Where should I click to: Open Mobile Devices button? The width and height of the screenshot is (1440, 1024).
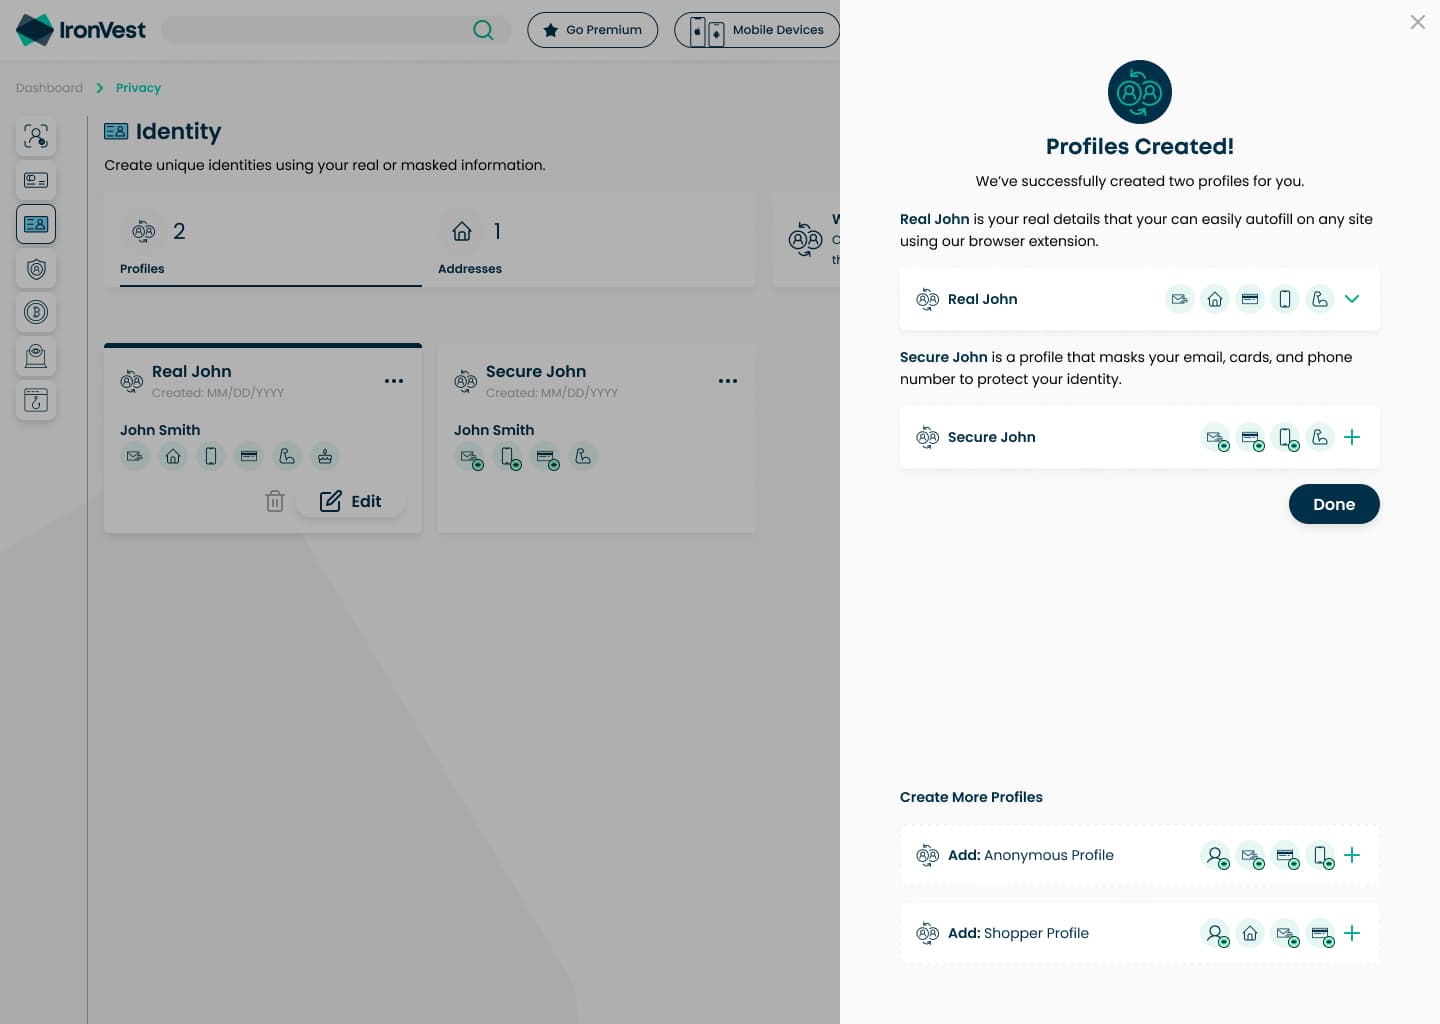[757, 30]
